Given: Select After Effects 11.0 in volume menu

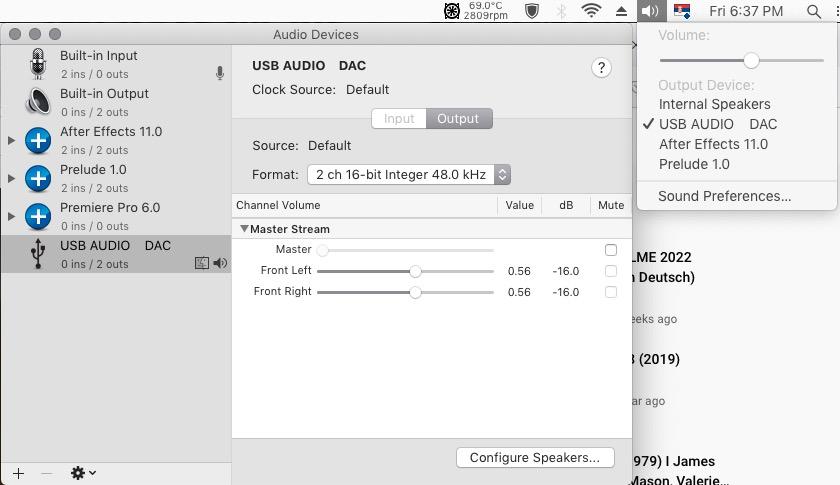Looking at the screenshot, I should coord(713,144).
